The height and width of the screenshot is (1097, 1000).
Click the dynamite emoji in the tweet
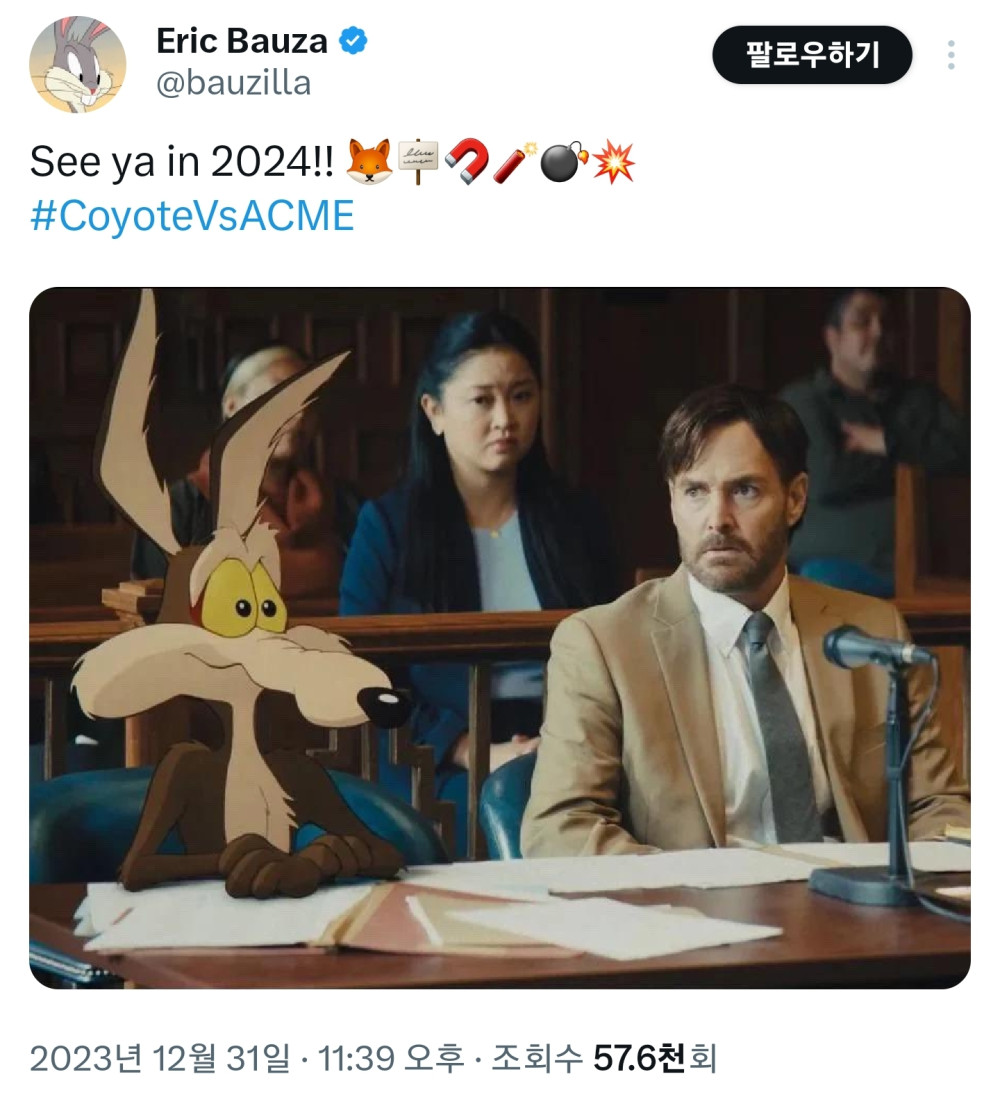pos(515,163)
